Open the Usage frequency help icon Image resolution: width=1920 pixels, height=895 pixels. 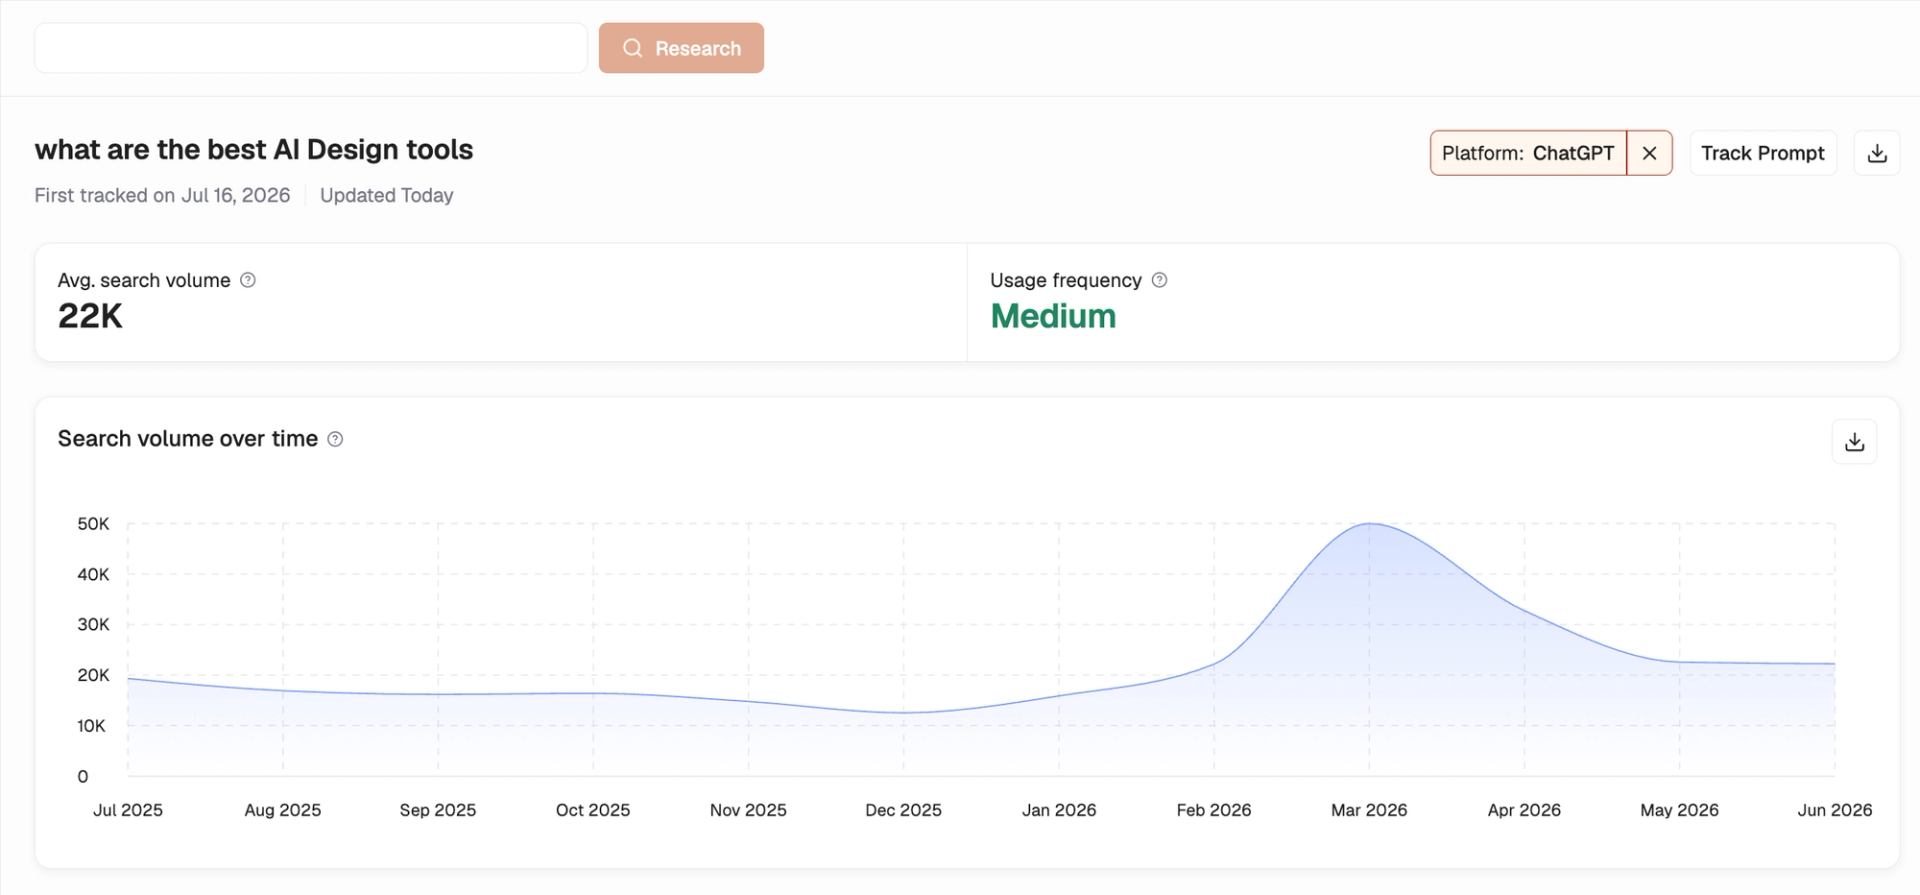pos(1159,280)
